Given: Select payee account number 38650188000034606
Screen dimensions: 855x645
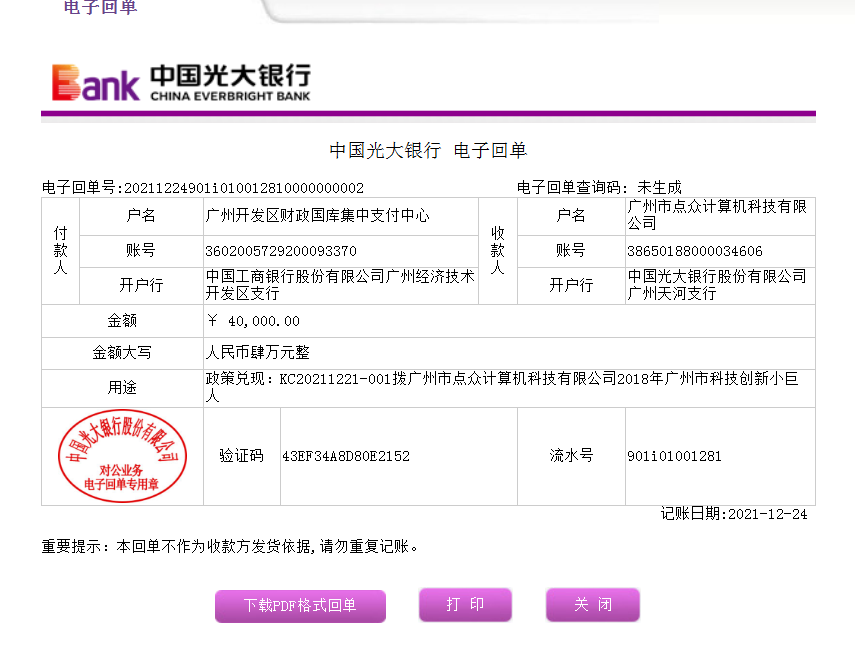Looking at the screenshot, I should coord(695,251).
